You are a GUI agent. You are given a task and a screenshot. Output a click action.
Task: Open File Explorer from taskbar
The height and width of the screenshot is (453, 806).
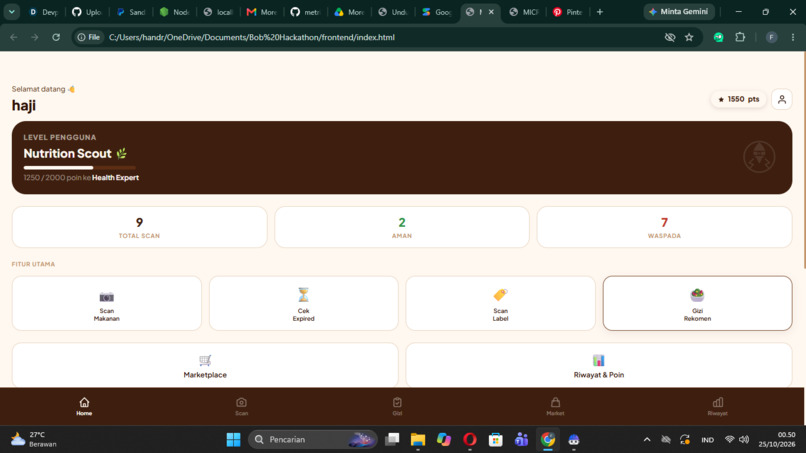(x=418, y=440)
